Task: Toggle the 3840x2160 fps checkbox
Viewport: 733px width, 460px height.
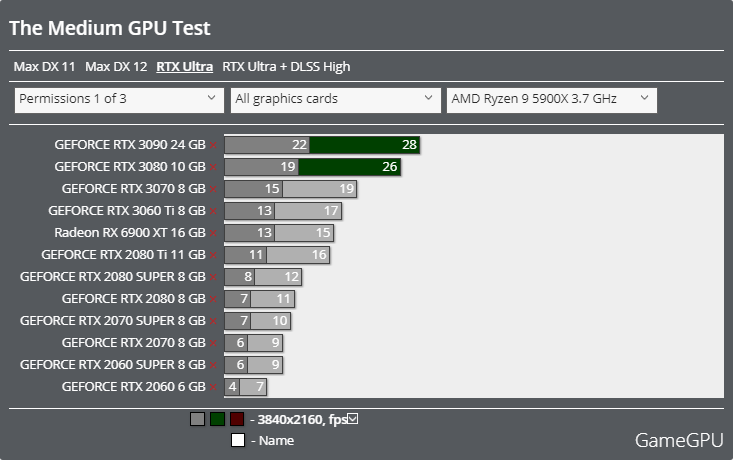Action: (x=353, y=419)
